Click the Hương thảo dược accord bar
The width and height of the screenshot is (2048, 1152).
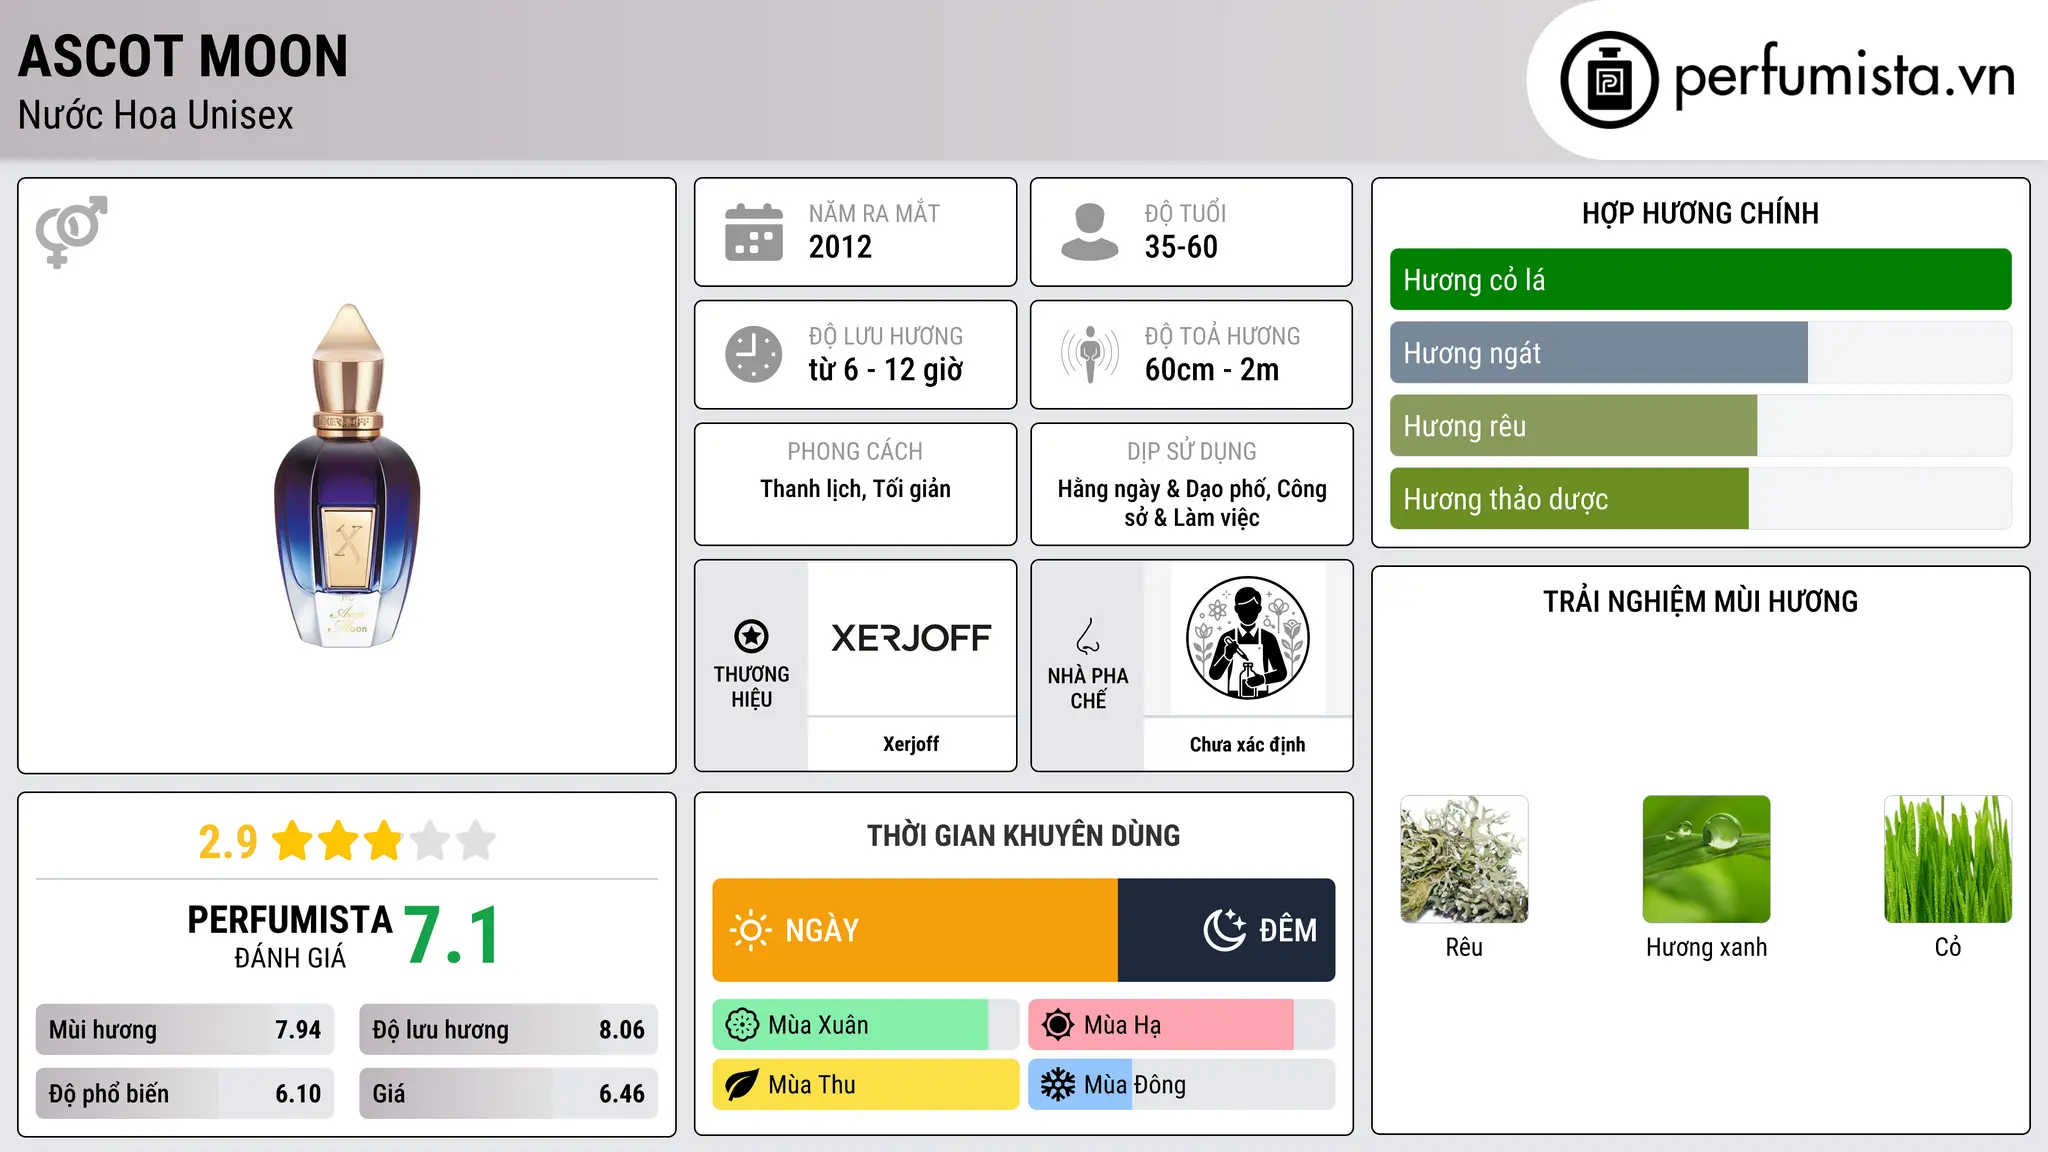pyautogui.click(x=1700, y=499)
